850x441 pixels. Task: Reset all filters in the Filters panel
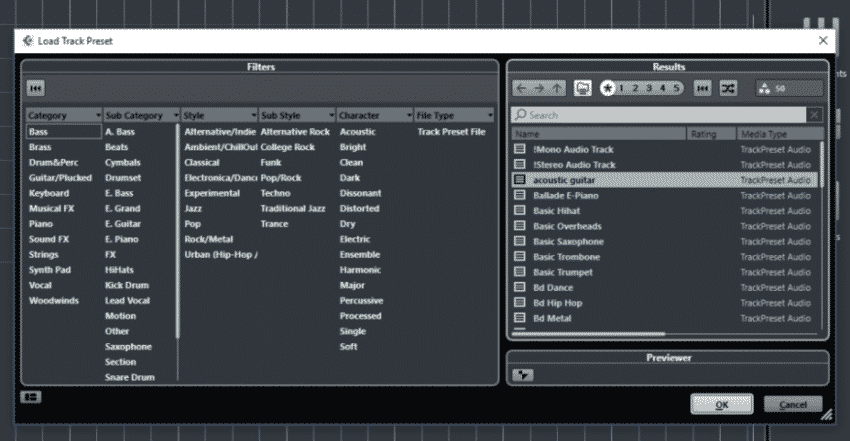pos(35,89)
